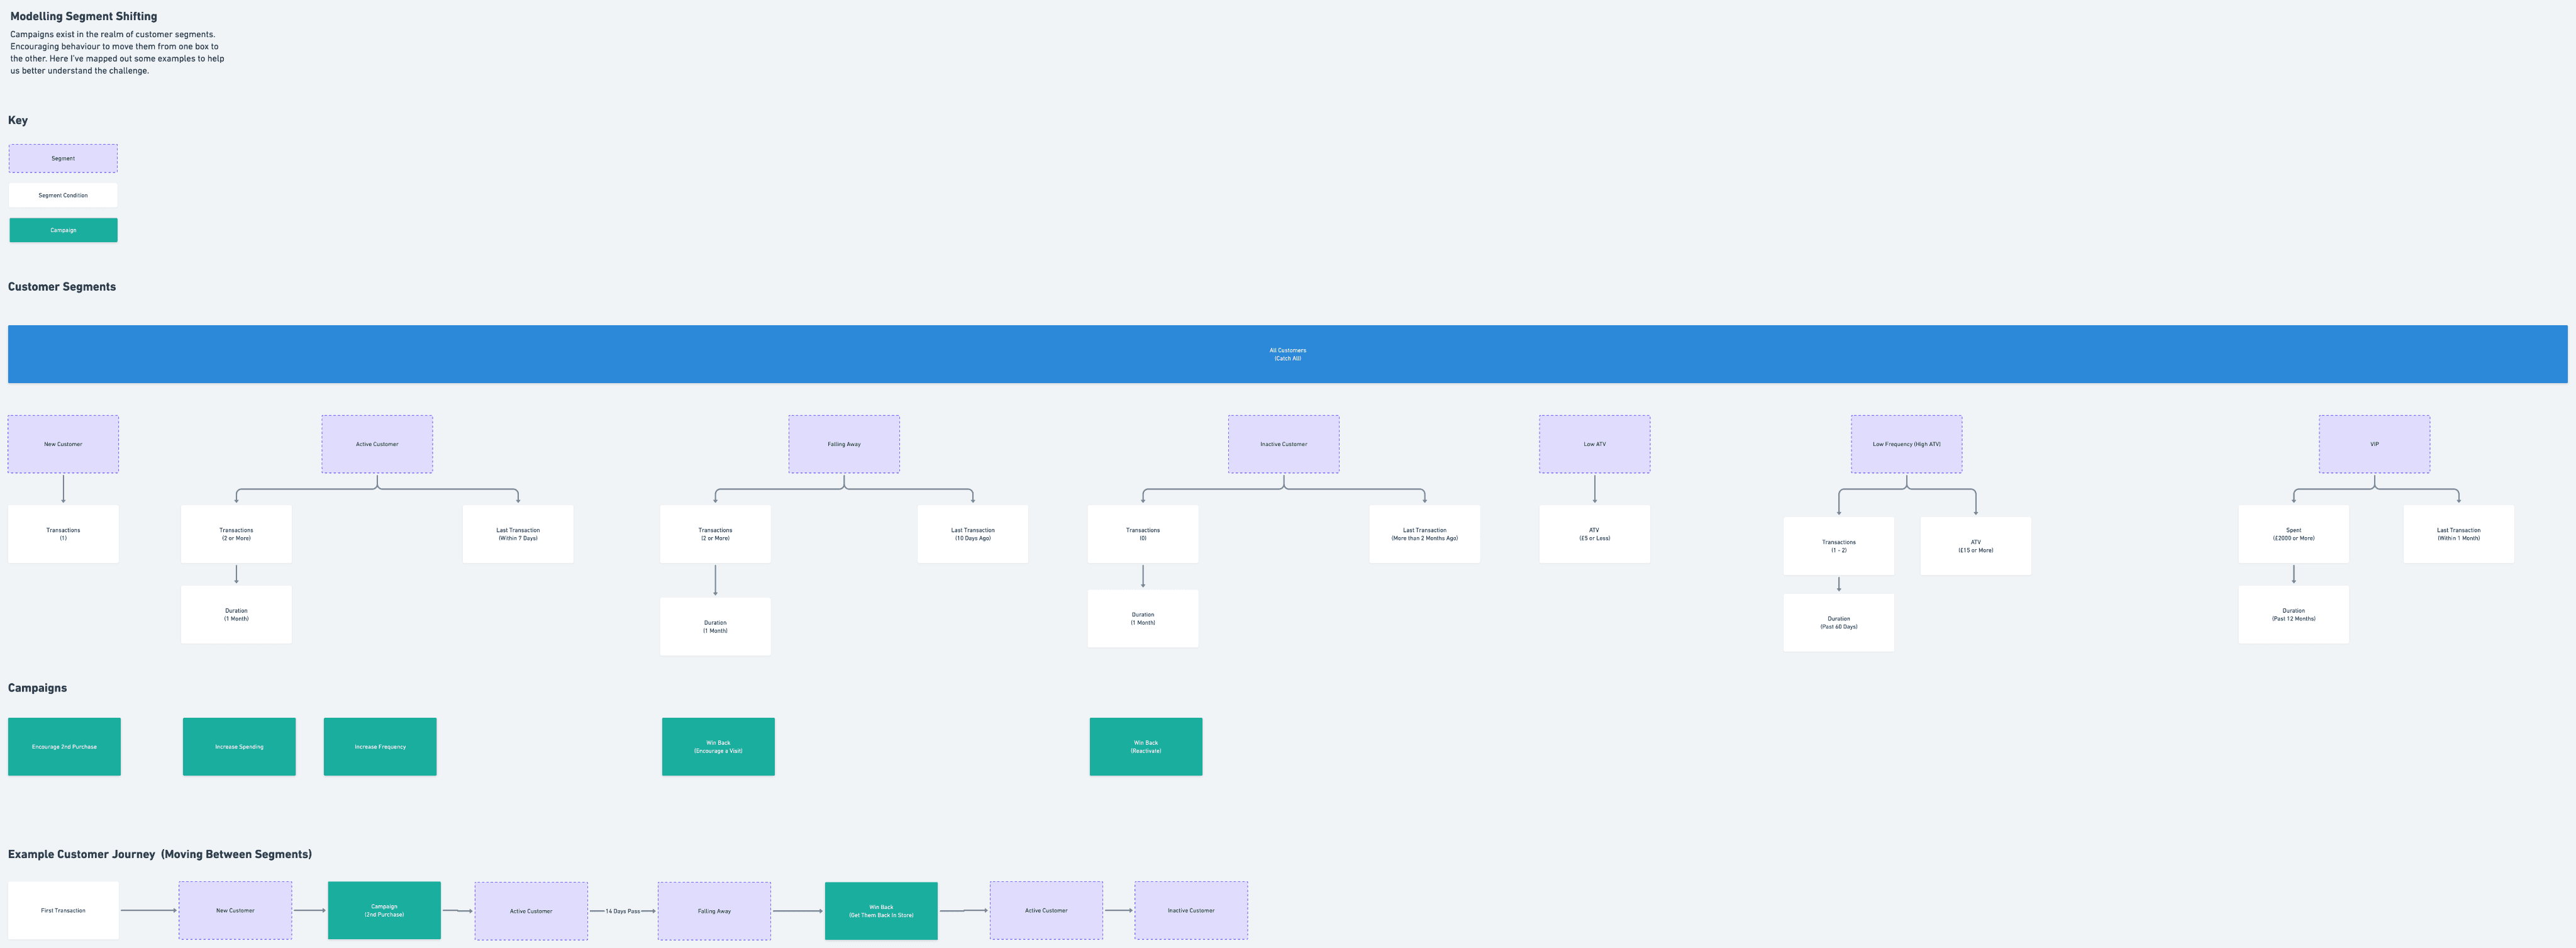
Task: Click the VIP segment box
Action: [x=2374, y=444]
